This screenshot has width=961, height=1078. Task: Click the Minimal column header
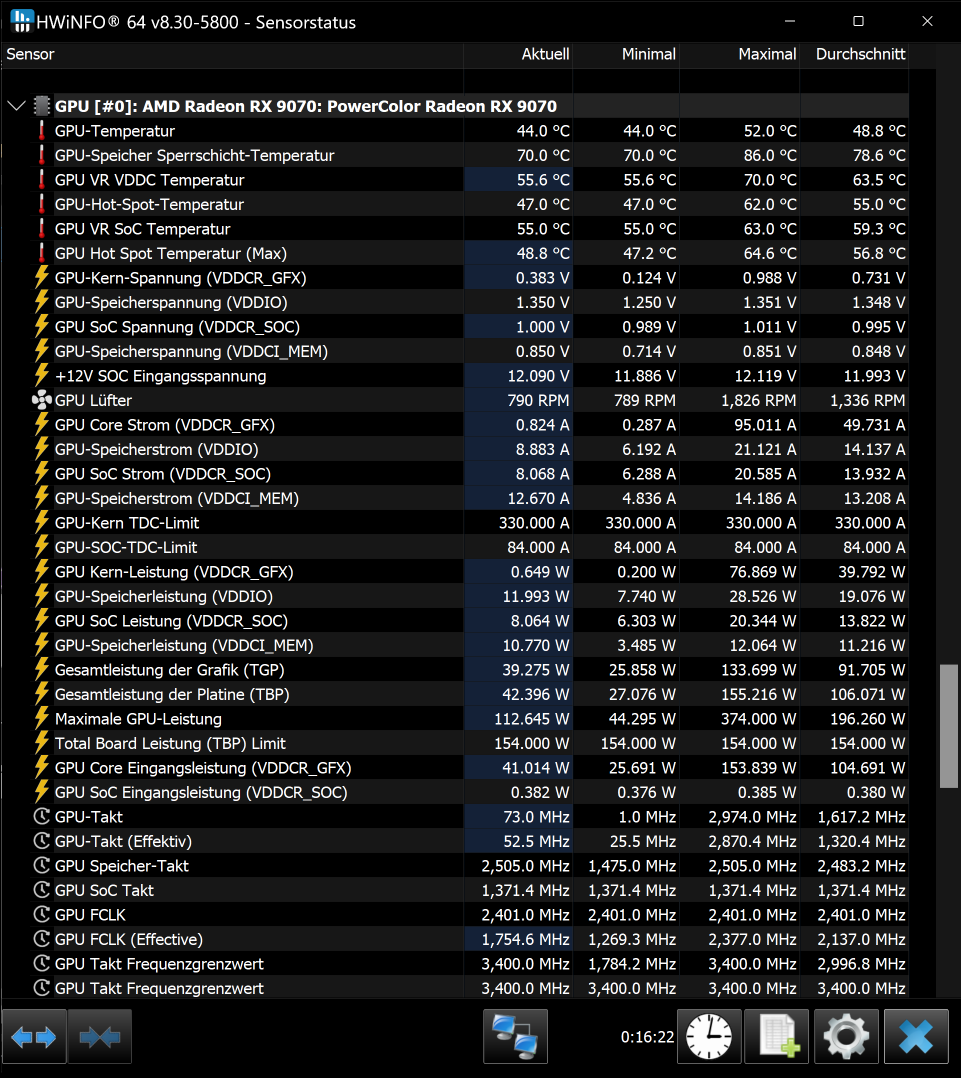(x=626, y=54)
